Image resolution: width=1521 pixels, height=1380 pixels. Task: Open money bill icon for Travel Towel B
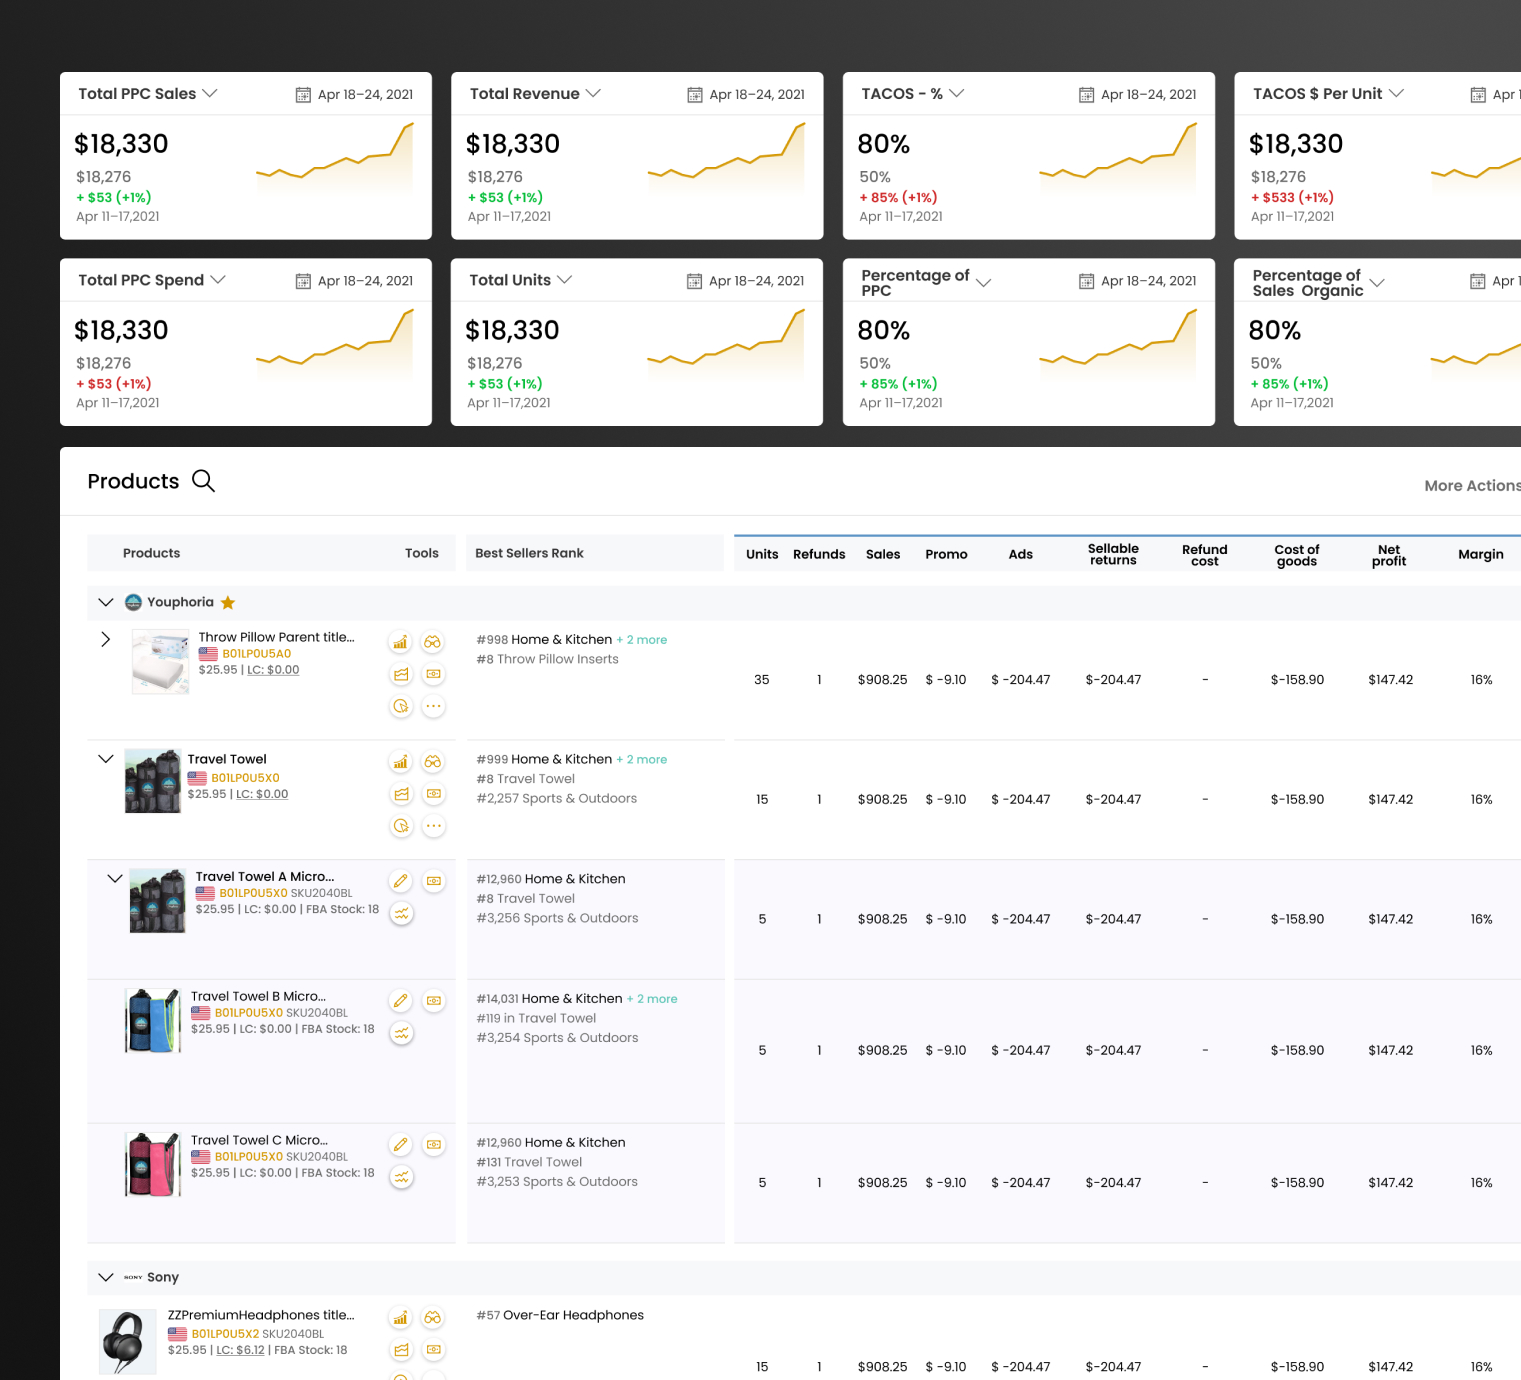[x=434, y=1001]
